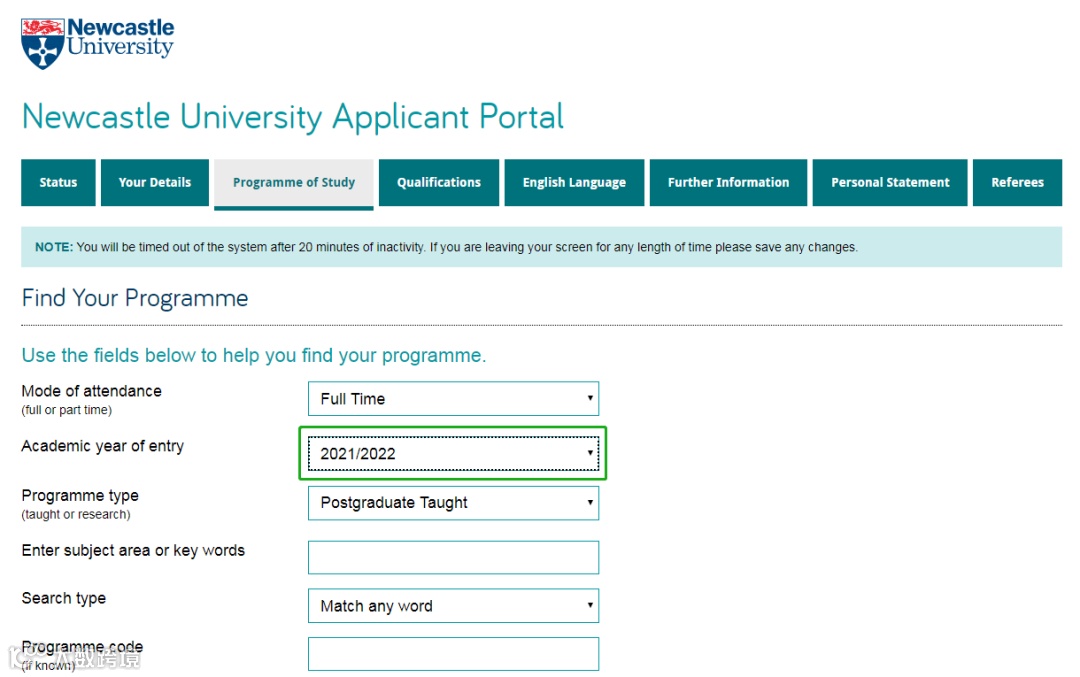Navigate to the Further Information tab
Image resolution: width=1080 pixels, height=677 pixels.
tap(728, 183)
